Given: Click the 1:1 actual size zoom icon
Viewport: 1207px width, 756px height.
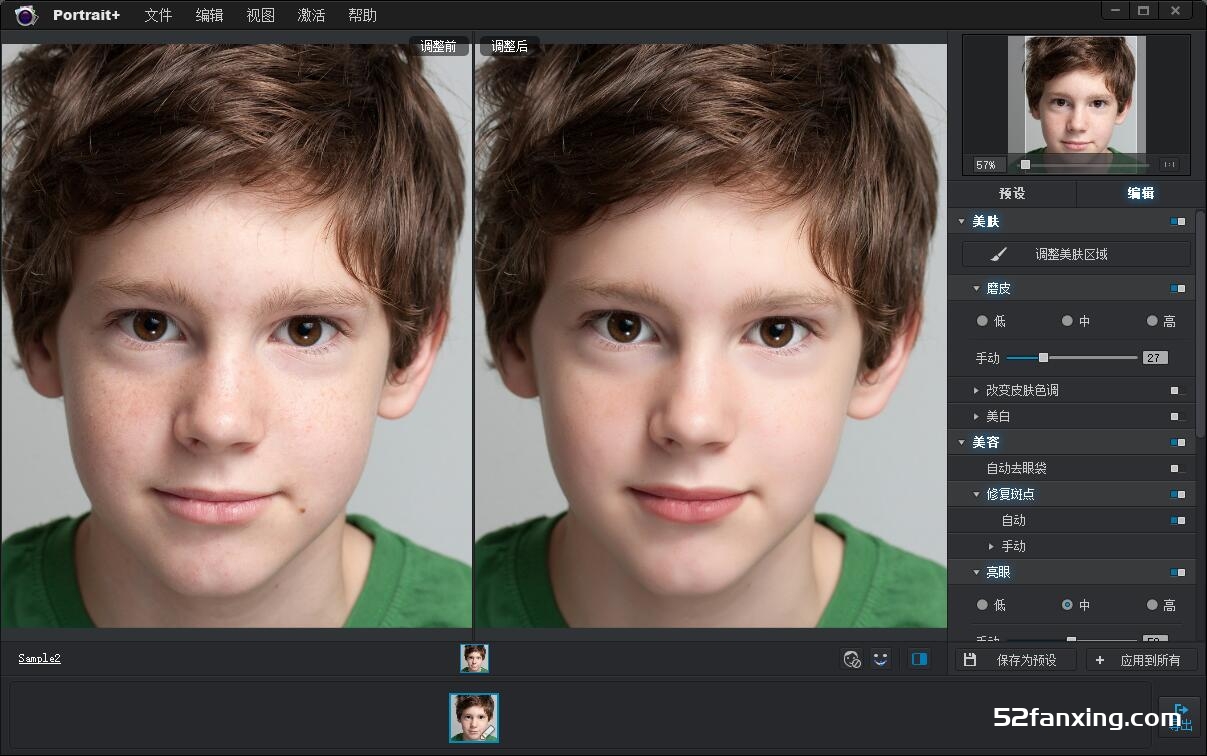Looking at the screenshot, I should [1168, 165].
